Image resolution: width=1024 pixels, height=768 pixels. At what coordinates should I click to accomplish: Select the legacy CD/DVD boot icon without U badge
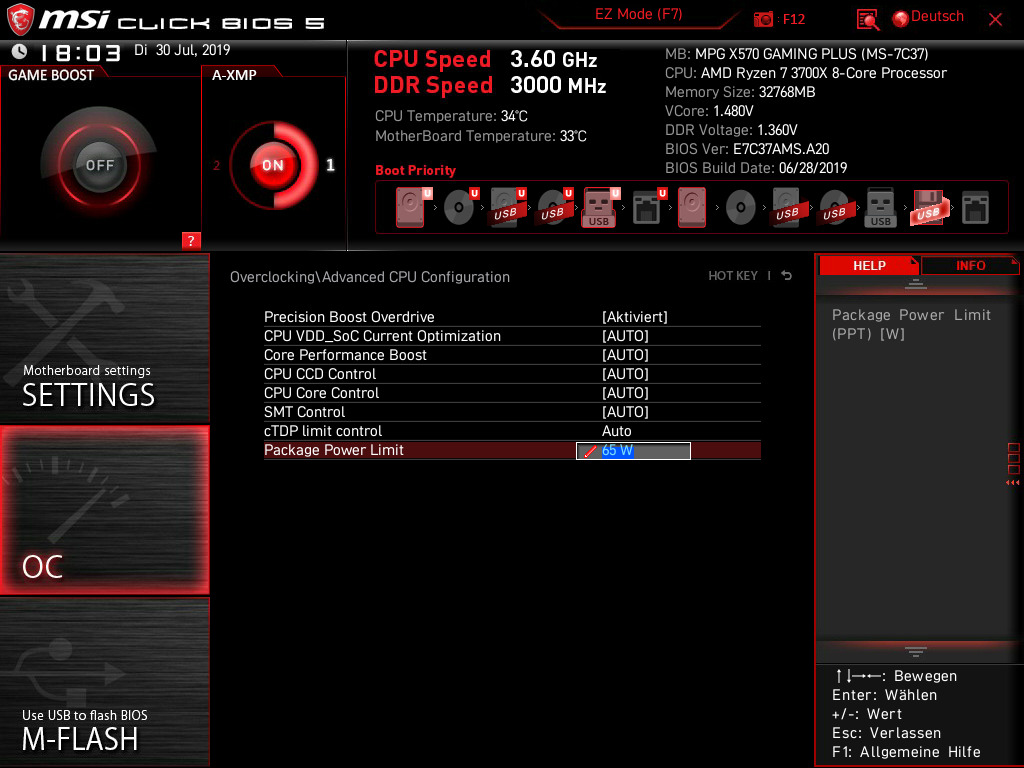point(741,208)
